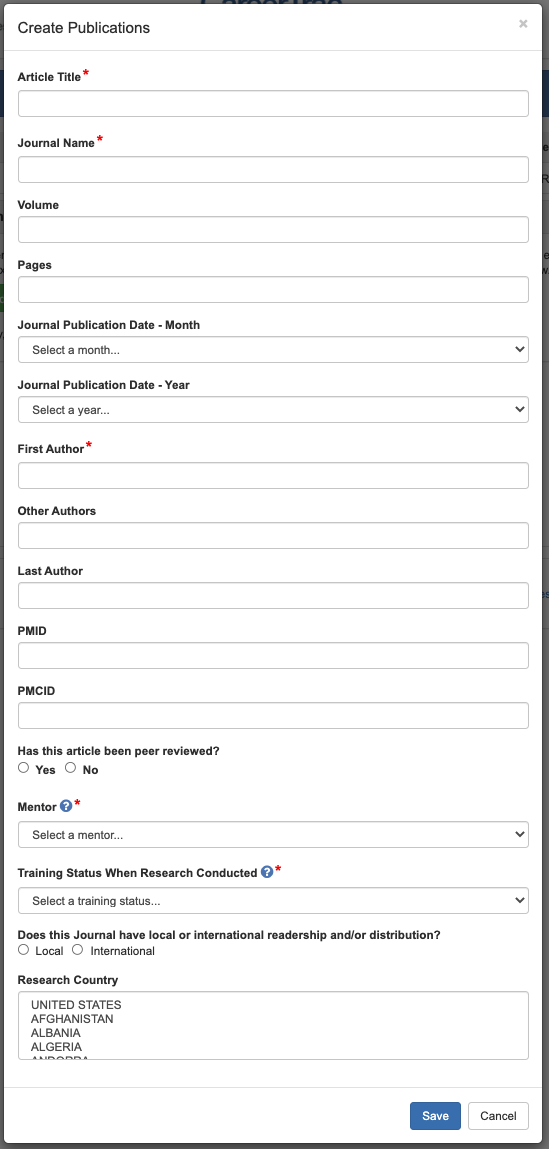The width and height of the screenshot is (549, 1149).
Task: Click the Cancel button
Action: (498, 1116)
